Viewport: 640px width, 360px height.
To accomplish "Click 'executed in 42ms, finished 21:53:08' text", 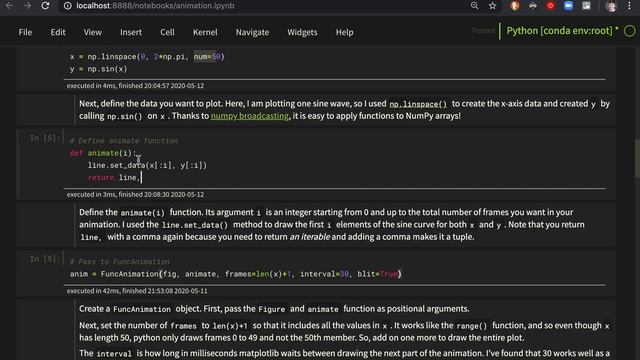I will click(137, 291).
